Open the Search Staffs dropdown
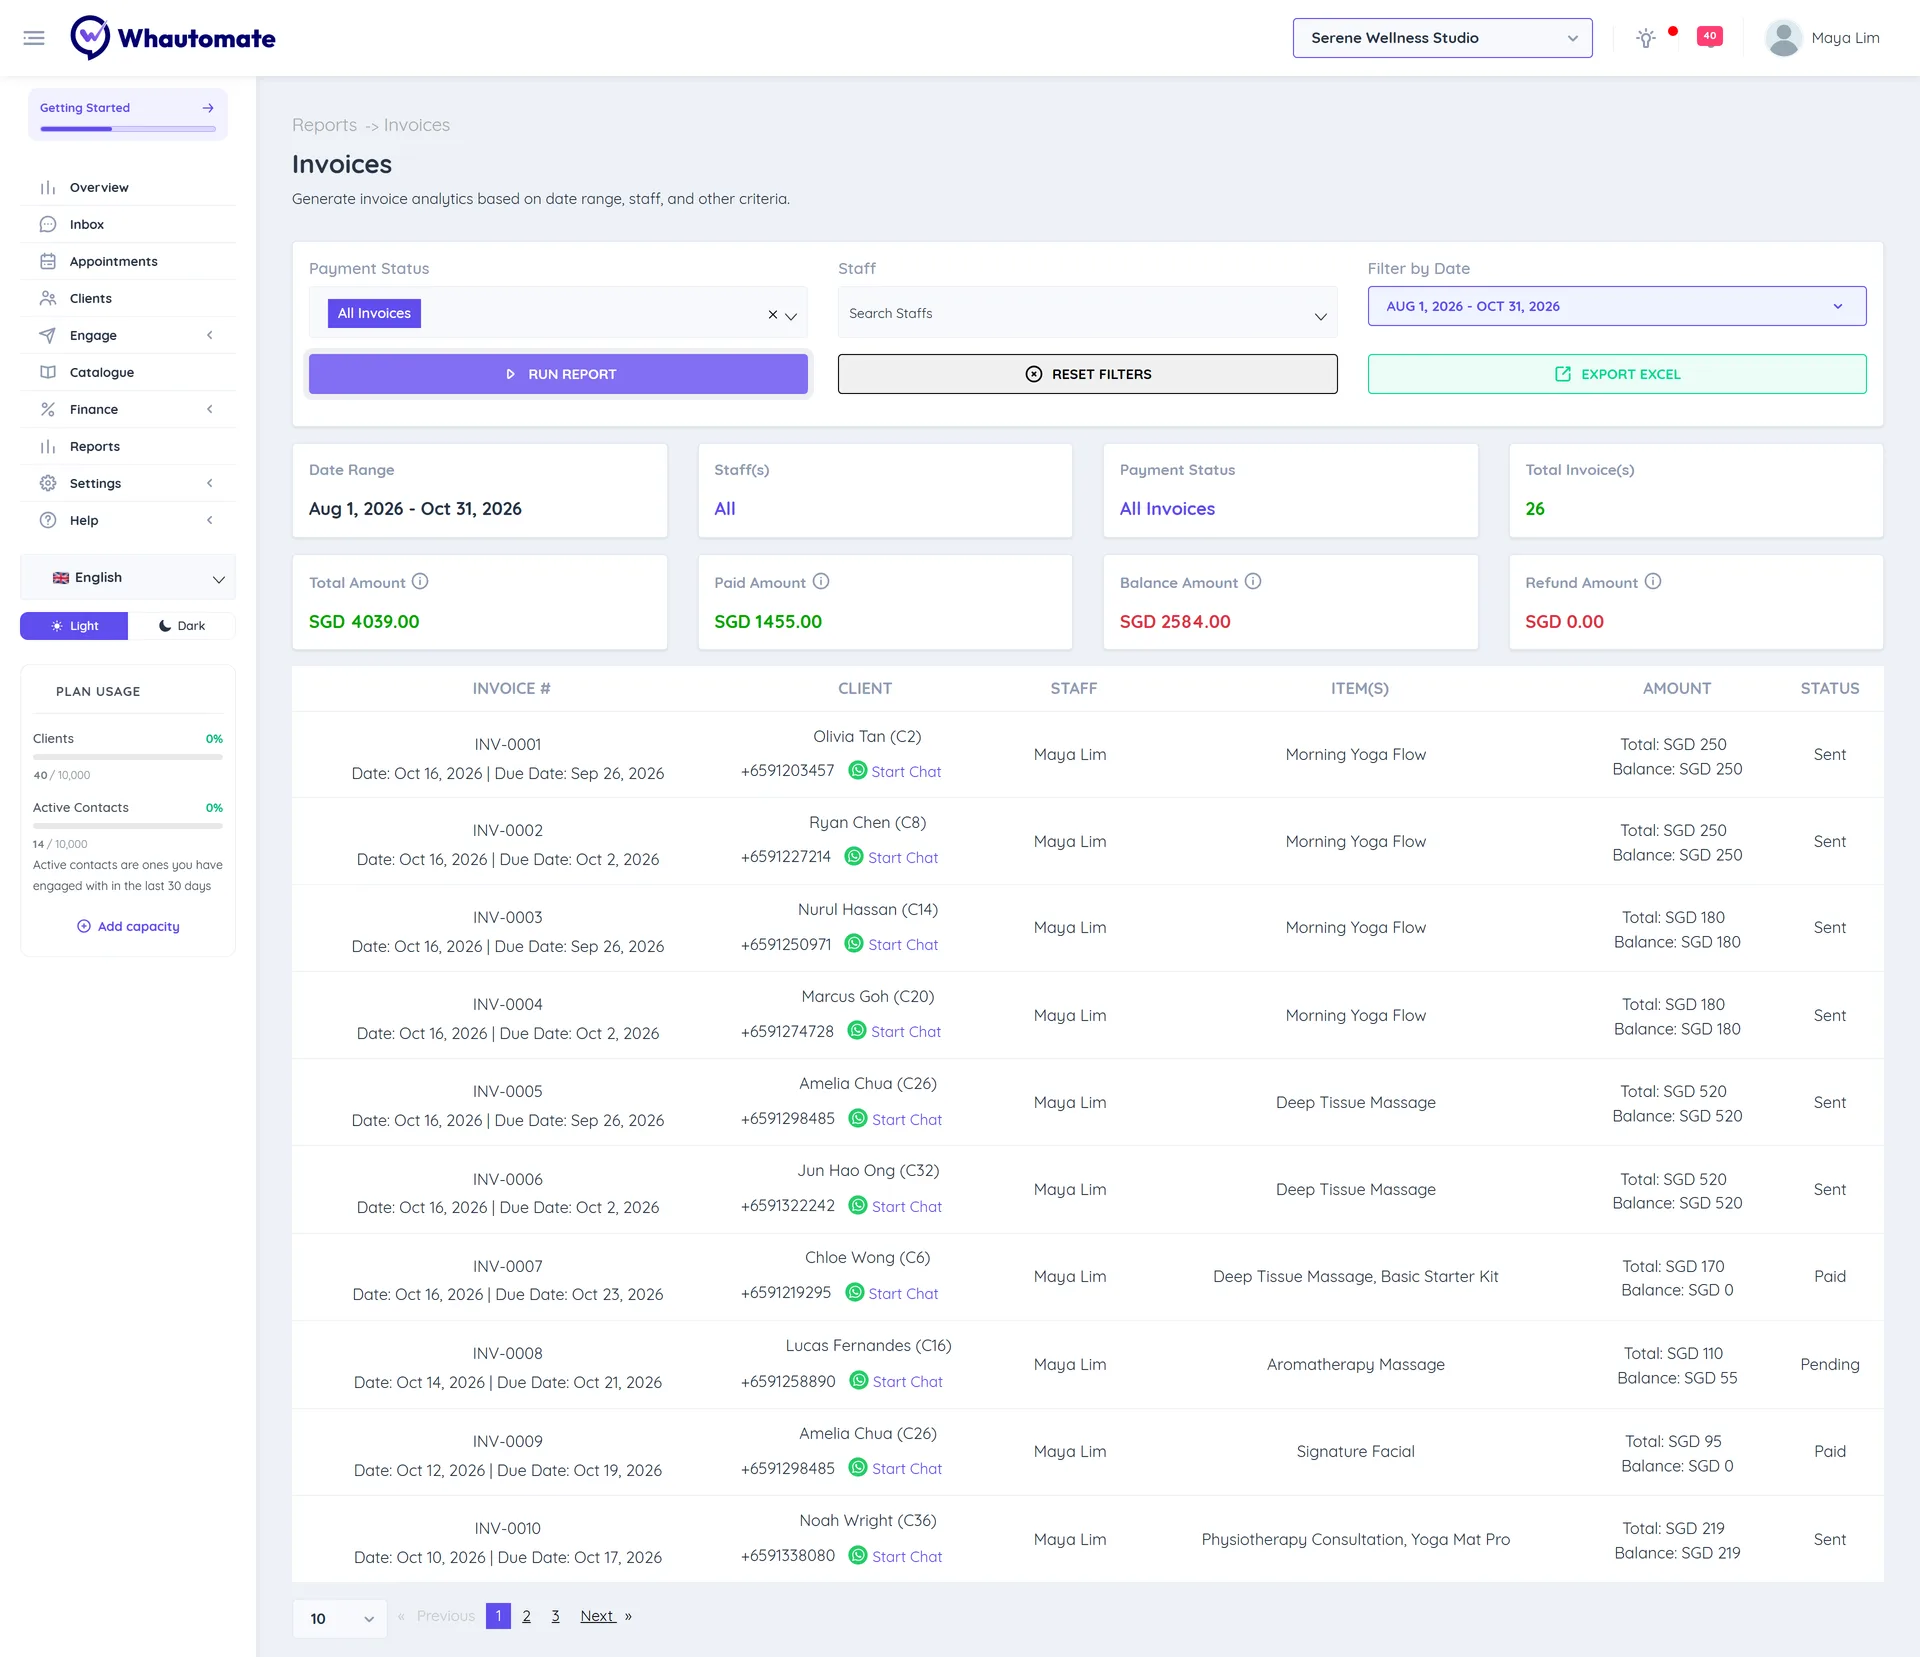The height and width of the screenshot is (1657, 1920). click(1087, 313)
